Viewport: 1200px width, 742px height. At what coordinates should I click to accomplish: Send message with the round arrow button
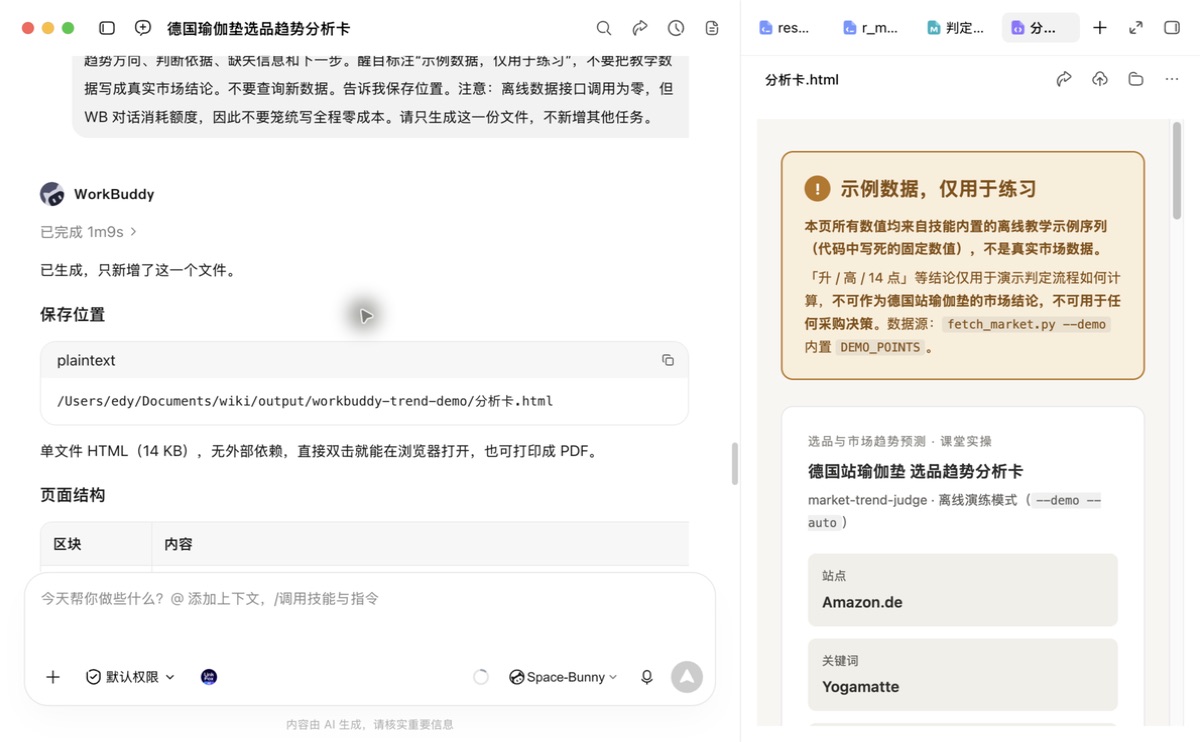pyautogui.click(x=687, y=677)
